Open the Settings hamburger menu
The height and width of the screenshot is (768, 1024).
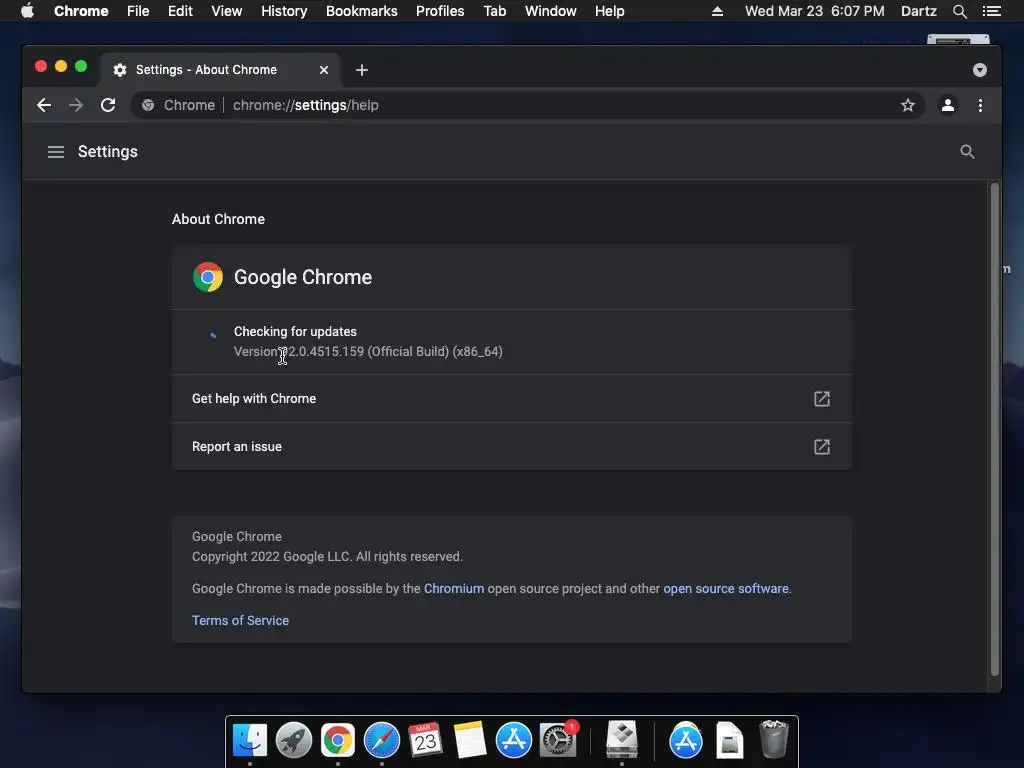[56, 152]
